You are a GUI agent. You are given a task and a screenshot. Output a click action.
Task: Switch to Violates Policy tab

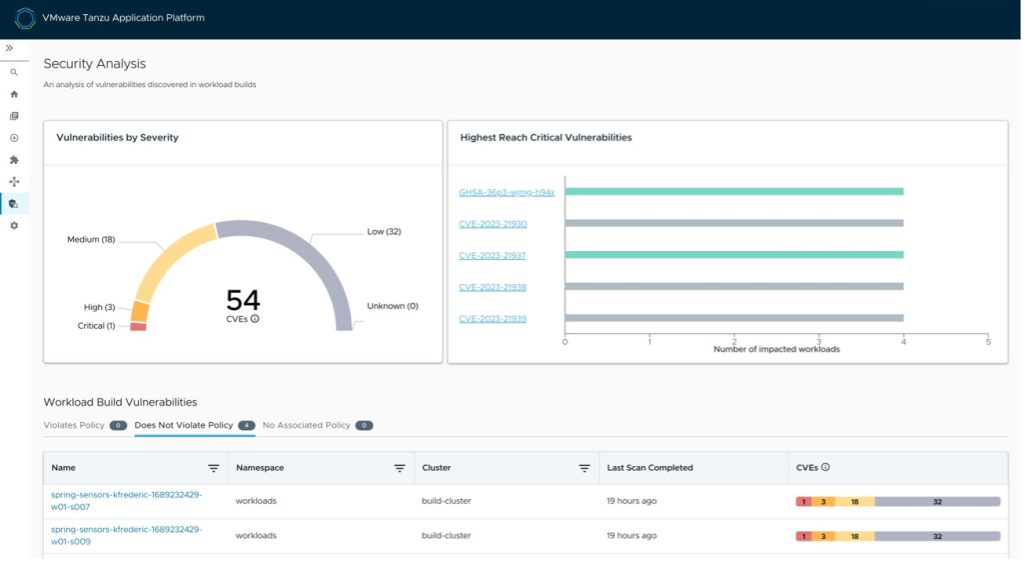pos(75,425)
